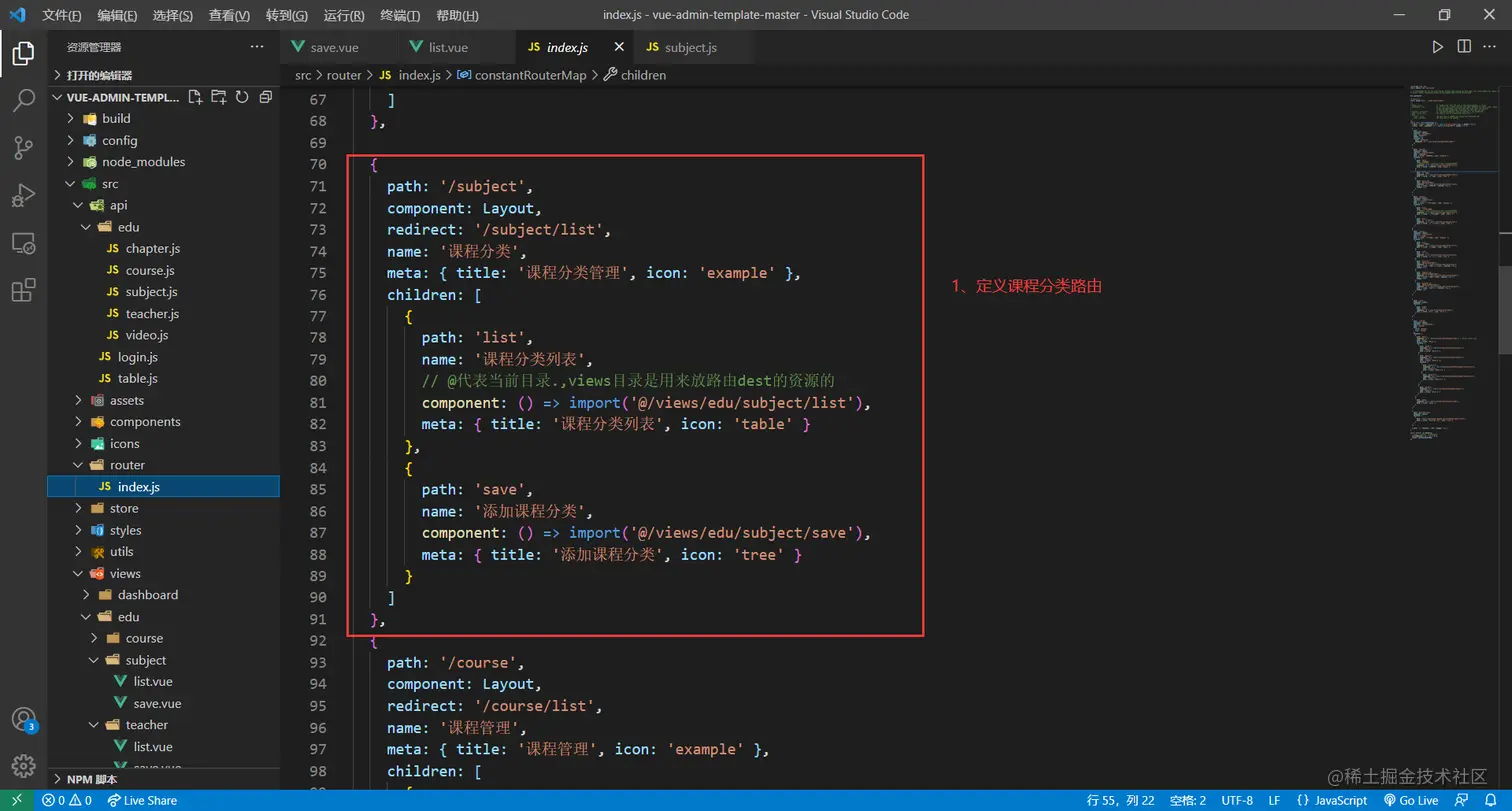Close the index.js editor tab
The image size is (1512, 811).
[619, 47]
